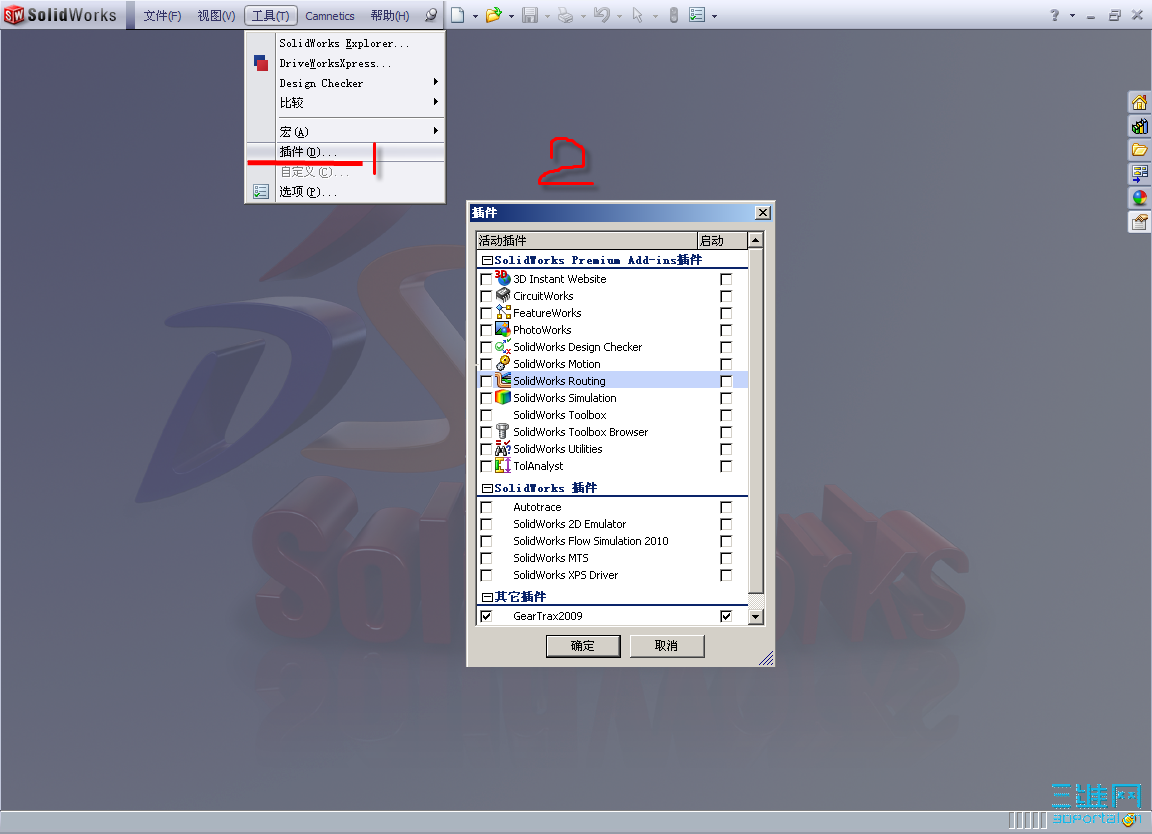This screenshot has height=834, width=1152.
Task: Uncheck GearTrax2009 startup checkbox
Action: click(726, 616)
